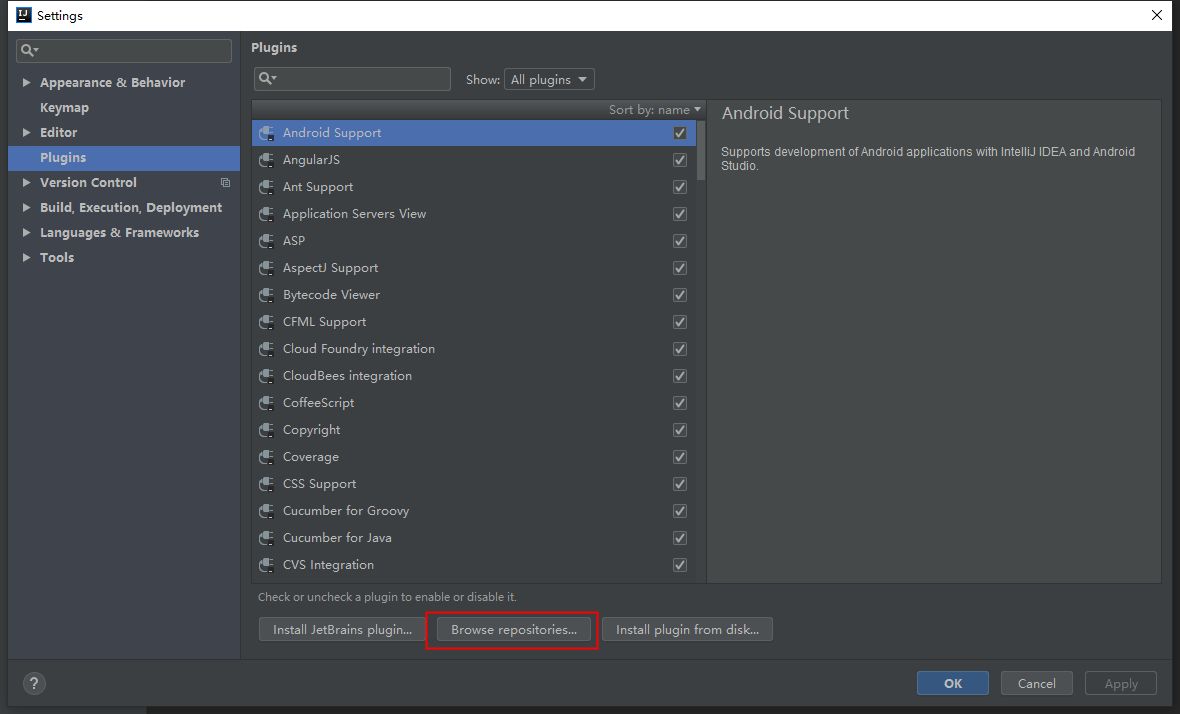The height and width of the screenshot is (714, 1180).
Task: Disable the AspectJ Support checkbox
Action: (680, 269)
